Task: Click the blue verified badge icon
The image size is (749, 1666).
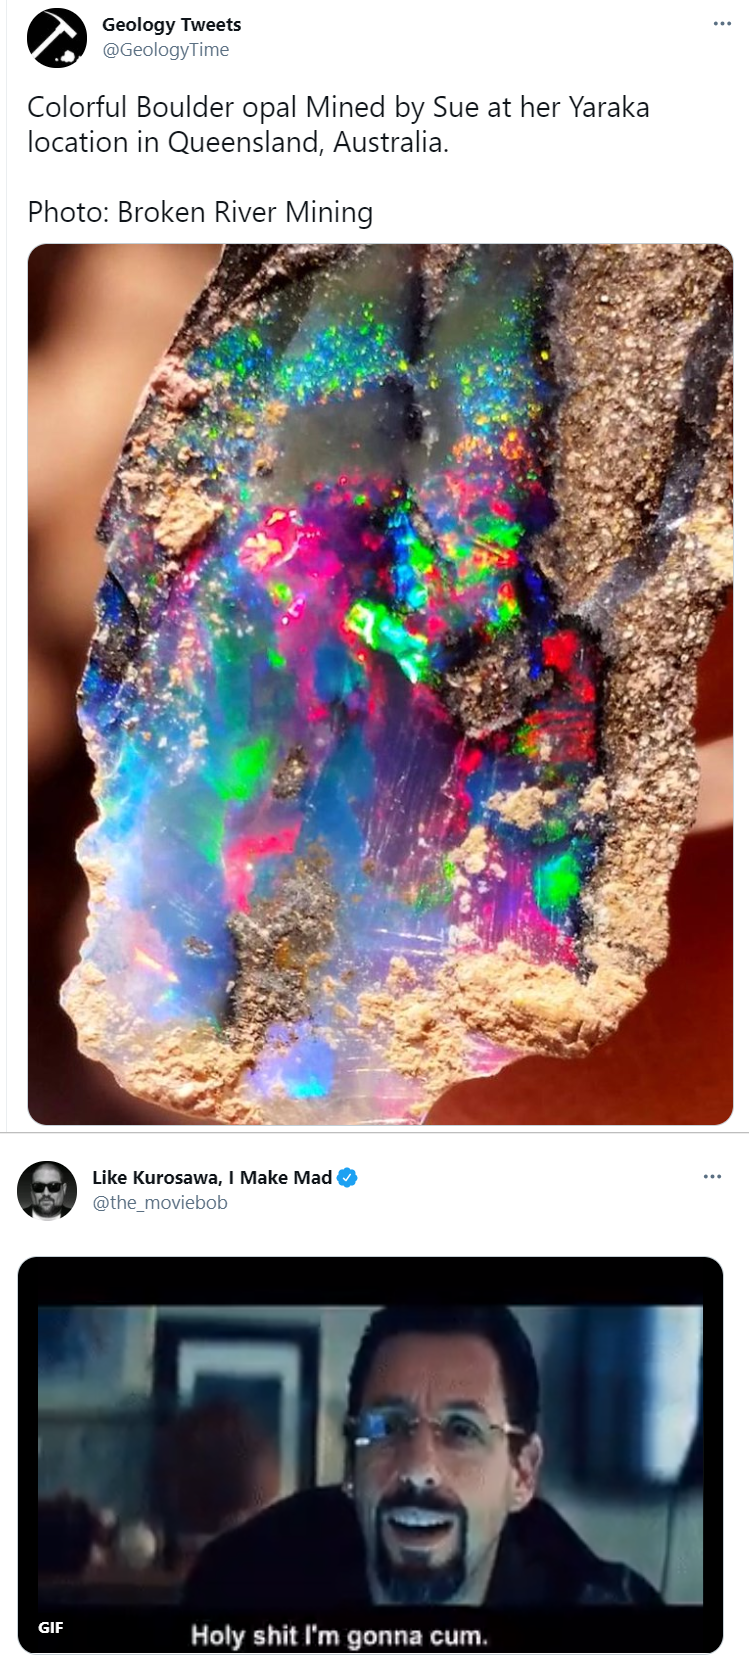Action: pos(347,1177)
